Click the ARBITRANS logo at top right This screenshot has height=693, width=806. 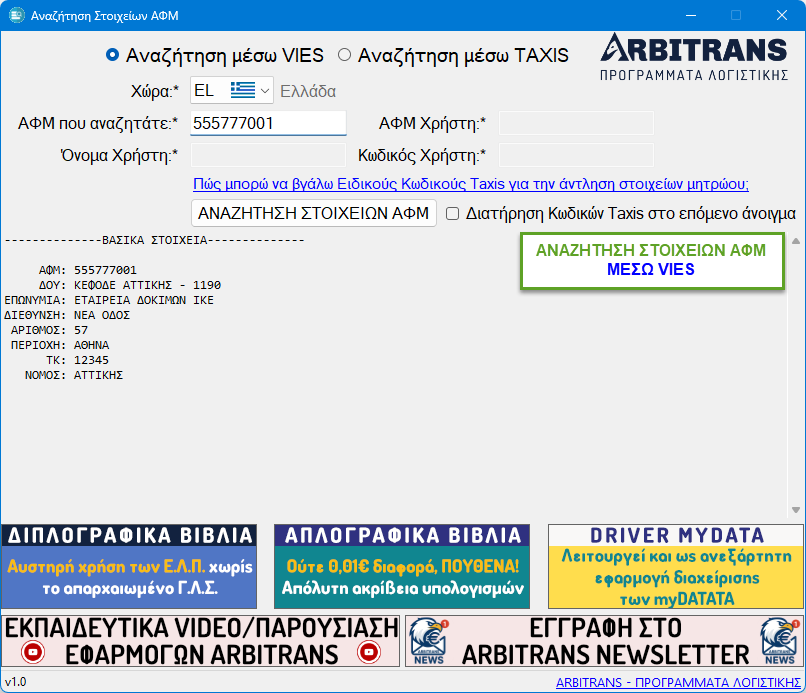click(x=694, y=57)
